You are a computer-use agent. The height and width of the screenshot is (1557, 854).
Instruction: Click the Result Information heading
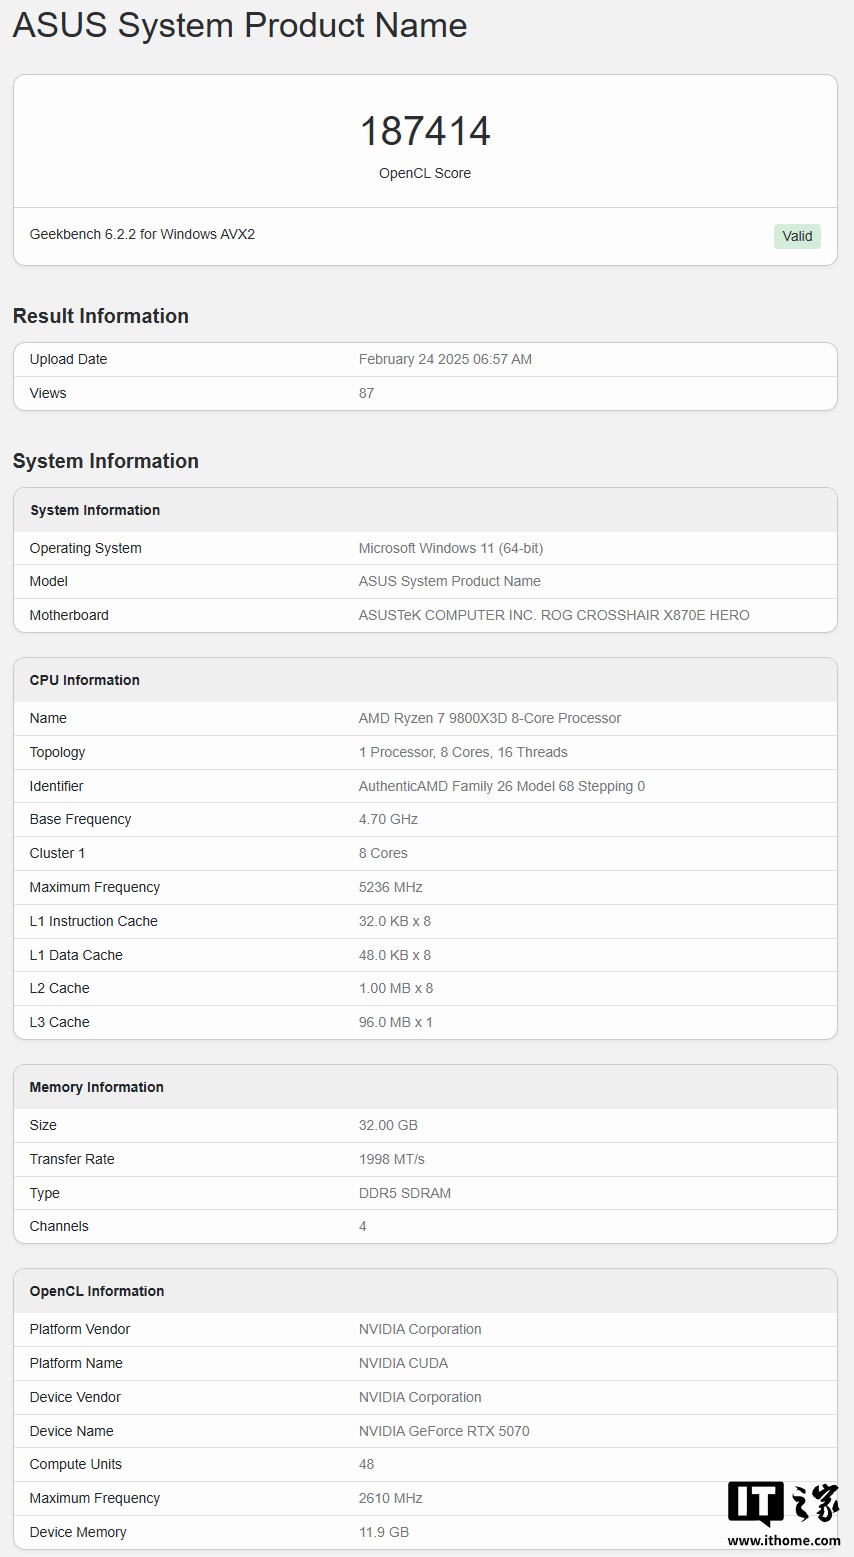(x=101, y=316)
